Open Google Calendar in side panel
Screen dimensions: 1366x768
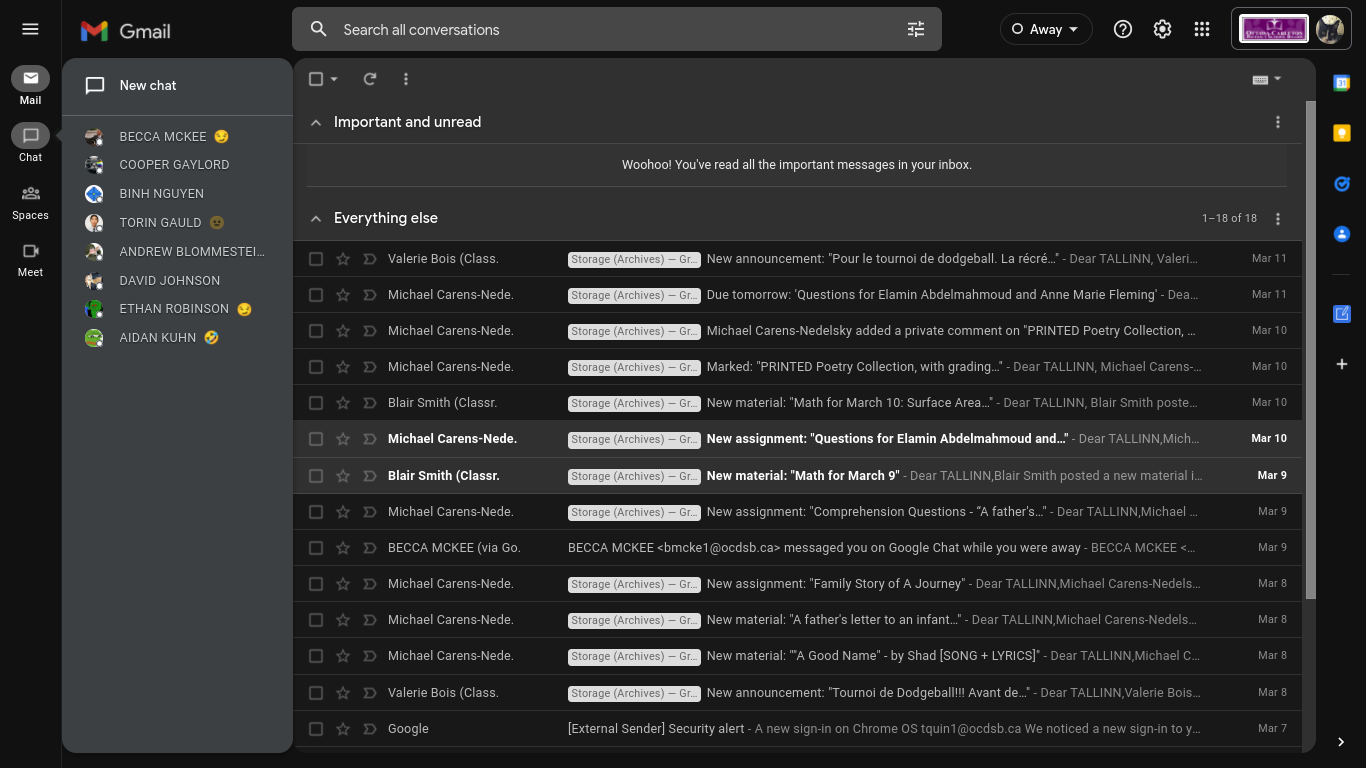pos(1342,83)
